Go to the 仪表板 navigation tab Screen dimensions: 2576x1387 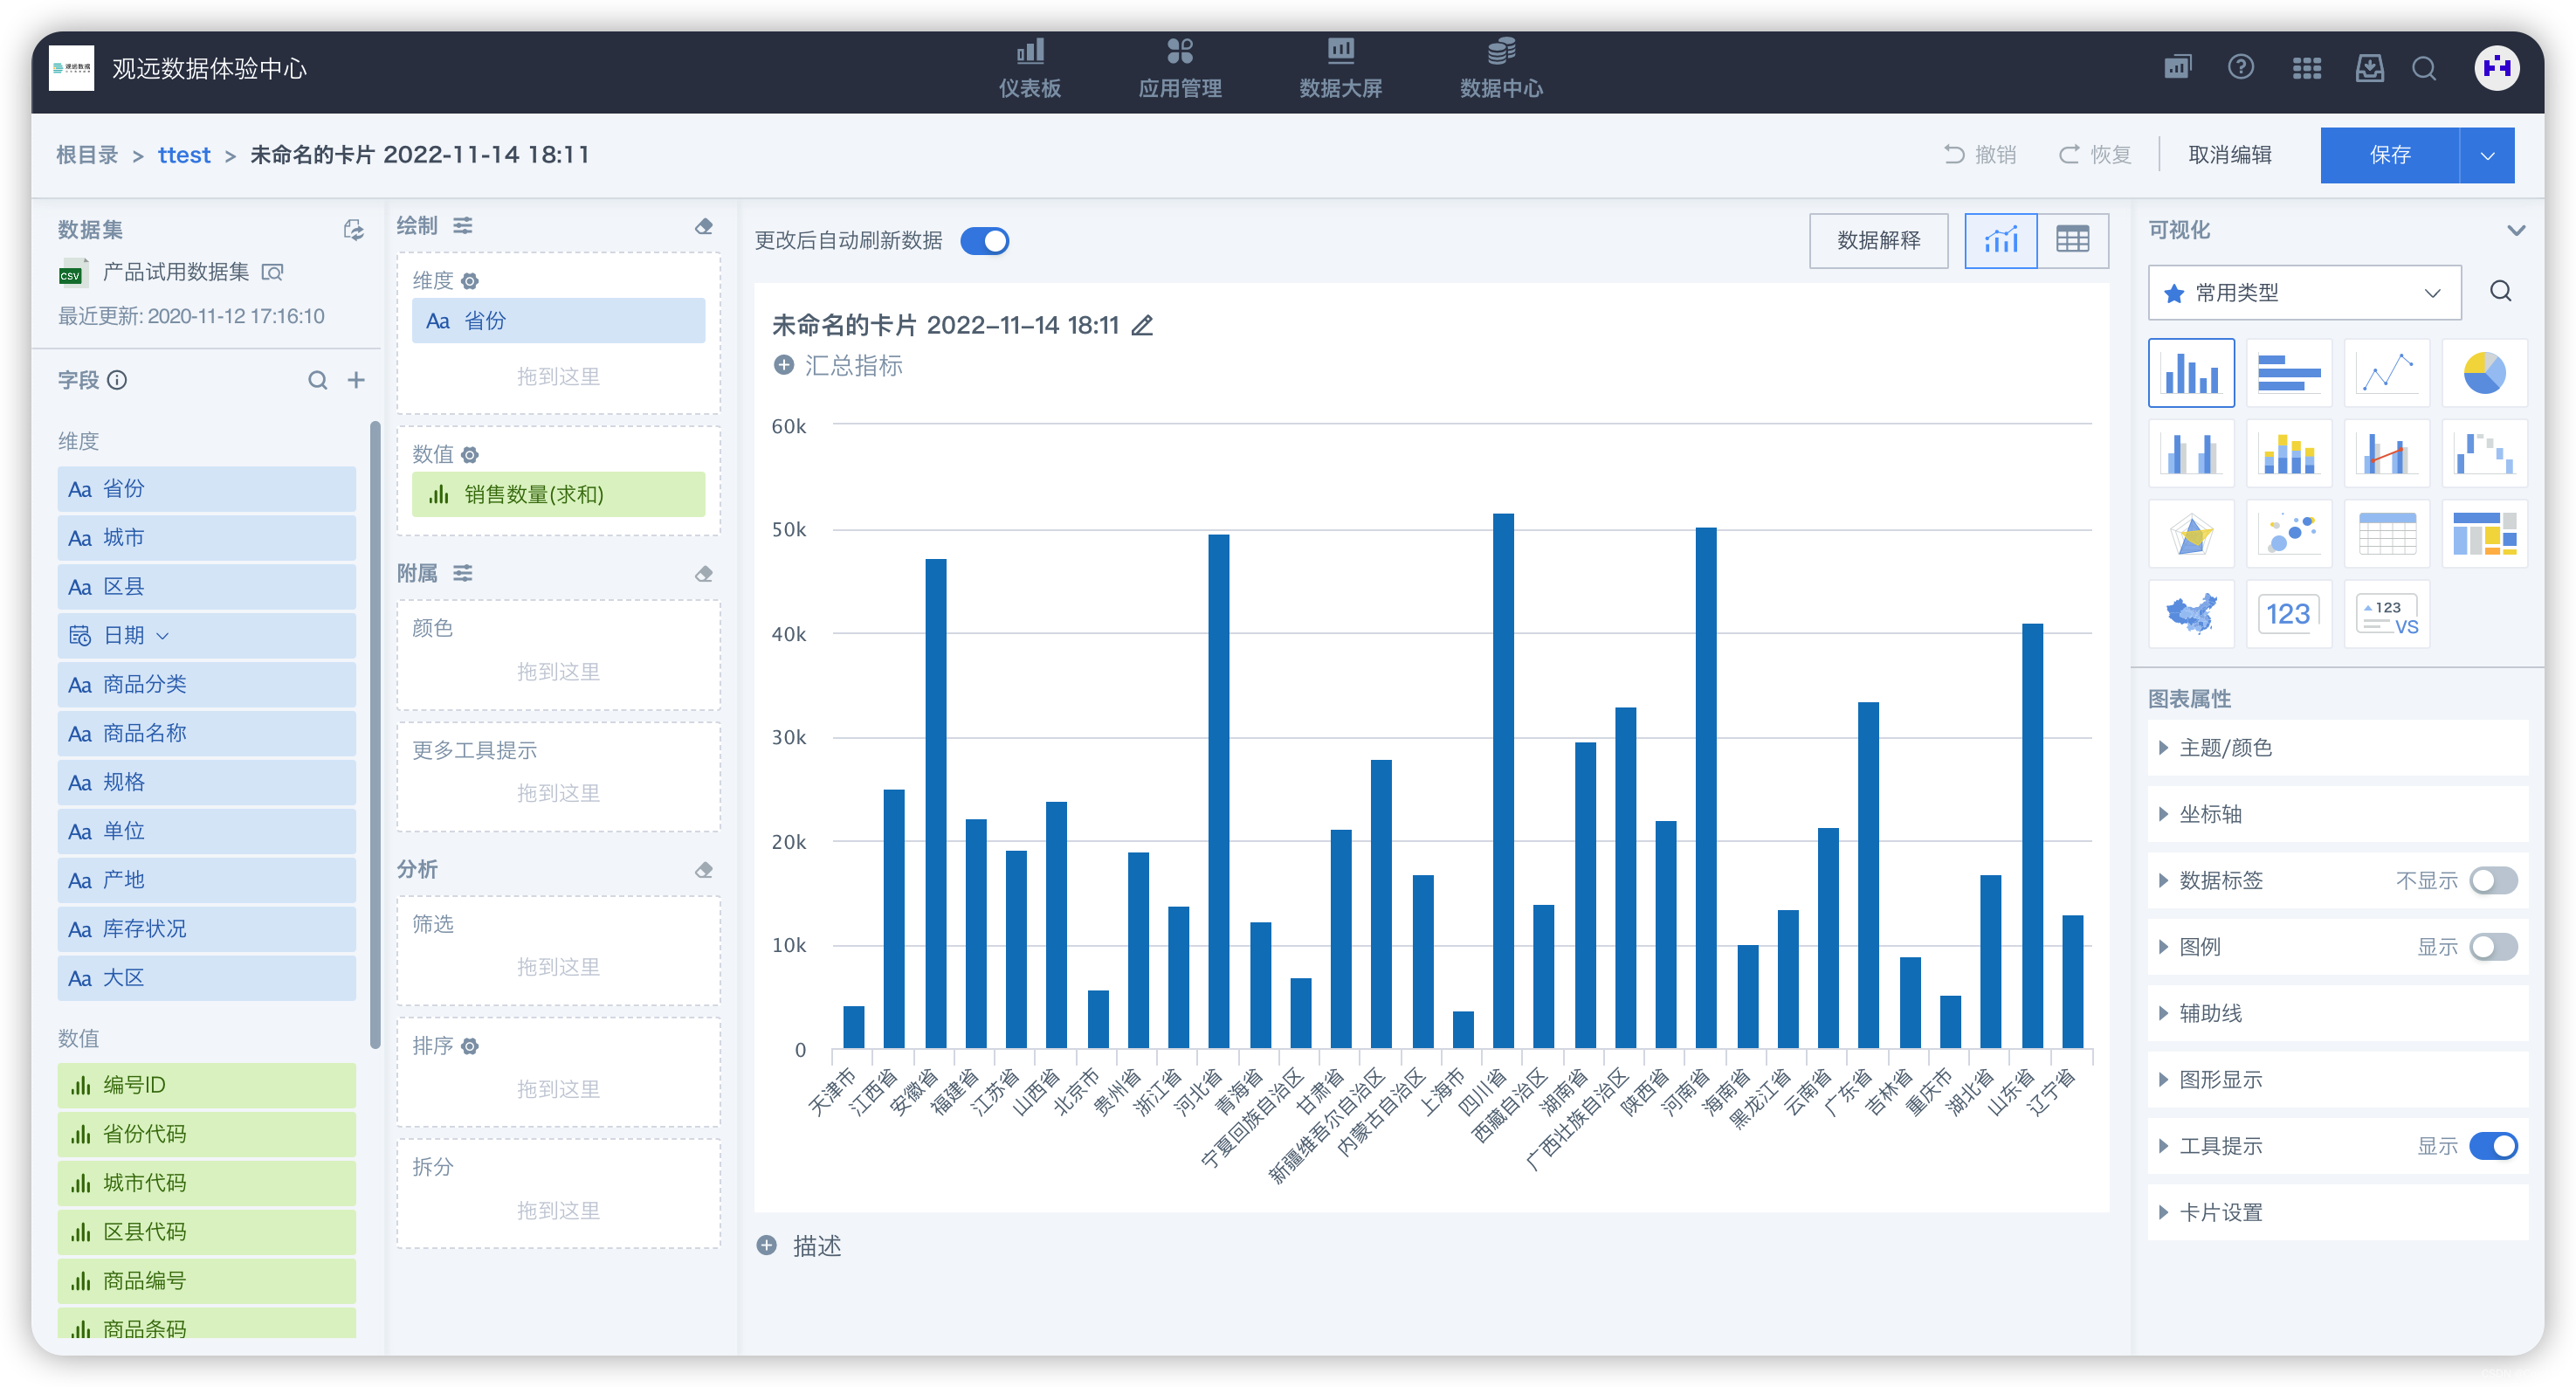pyautogui.click(x=1029, y=68)
